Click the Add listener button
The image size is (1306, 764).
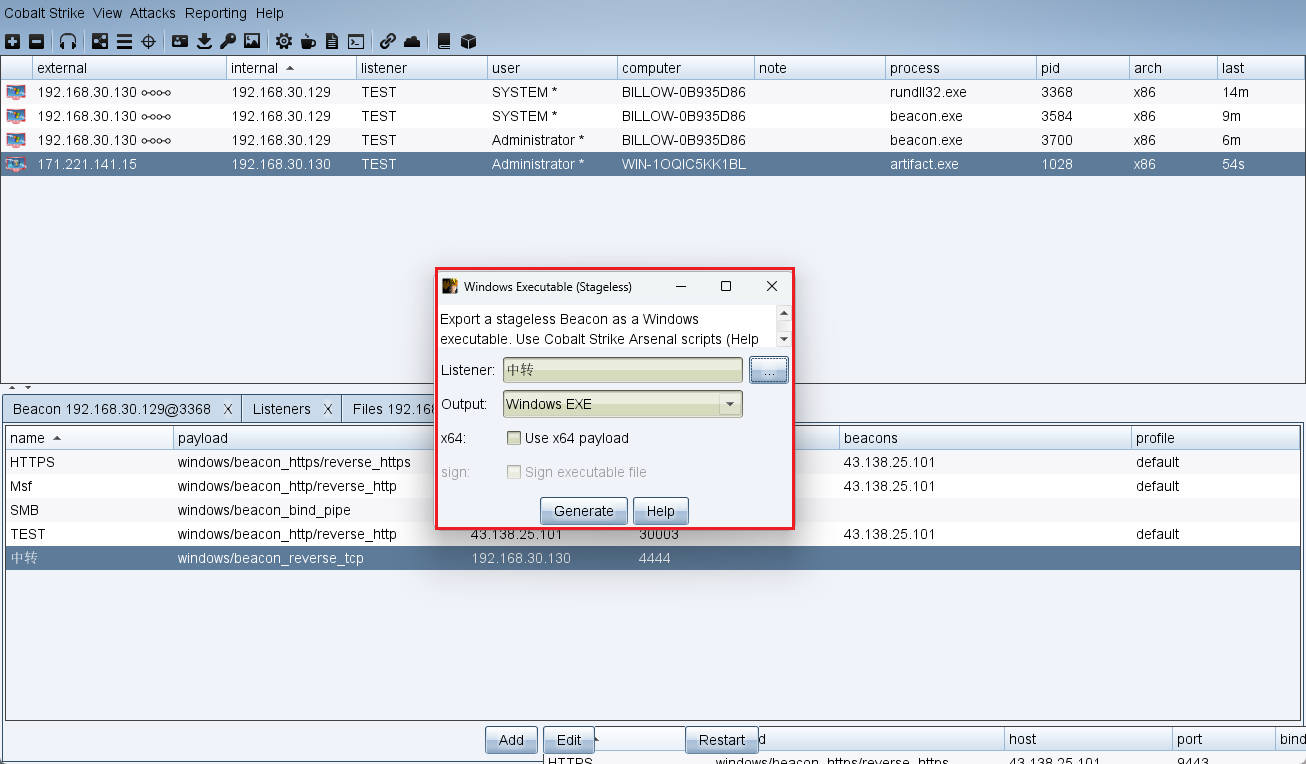pyautogui.click(x=511, y=740)
